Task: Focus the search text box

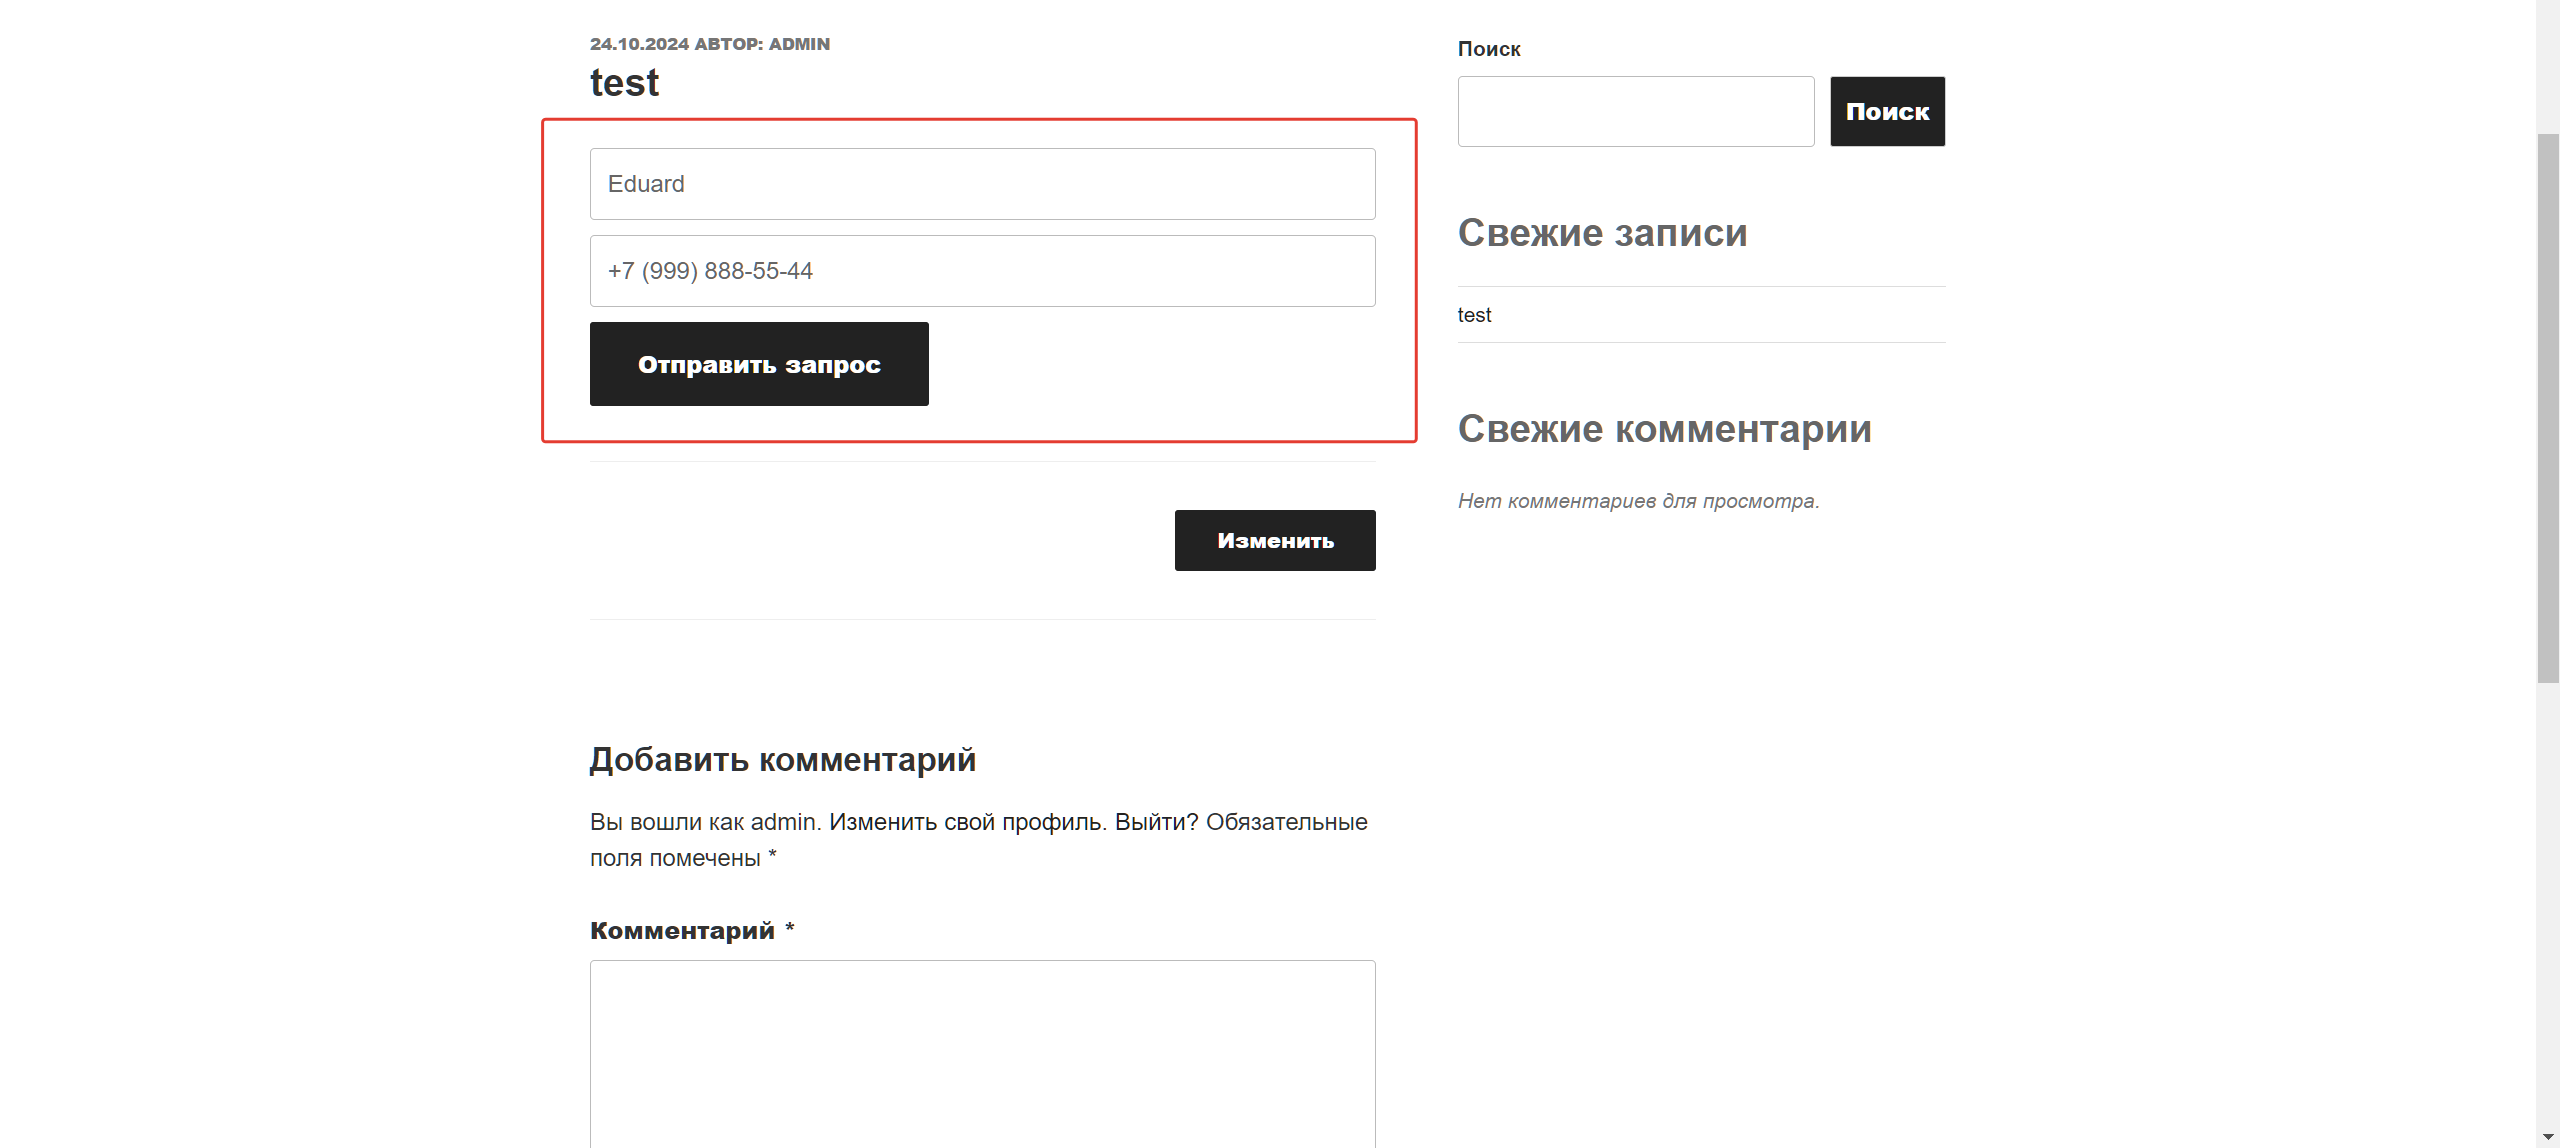Action: click(1635, 111)
